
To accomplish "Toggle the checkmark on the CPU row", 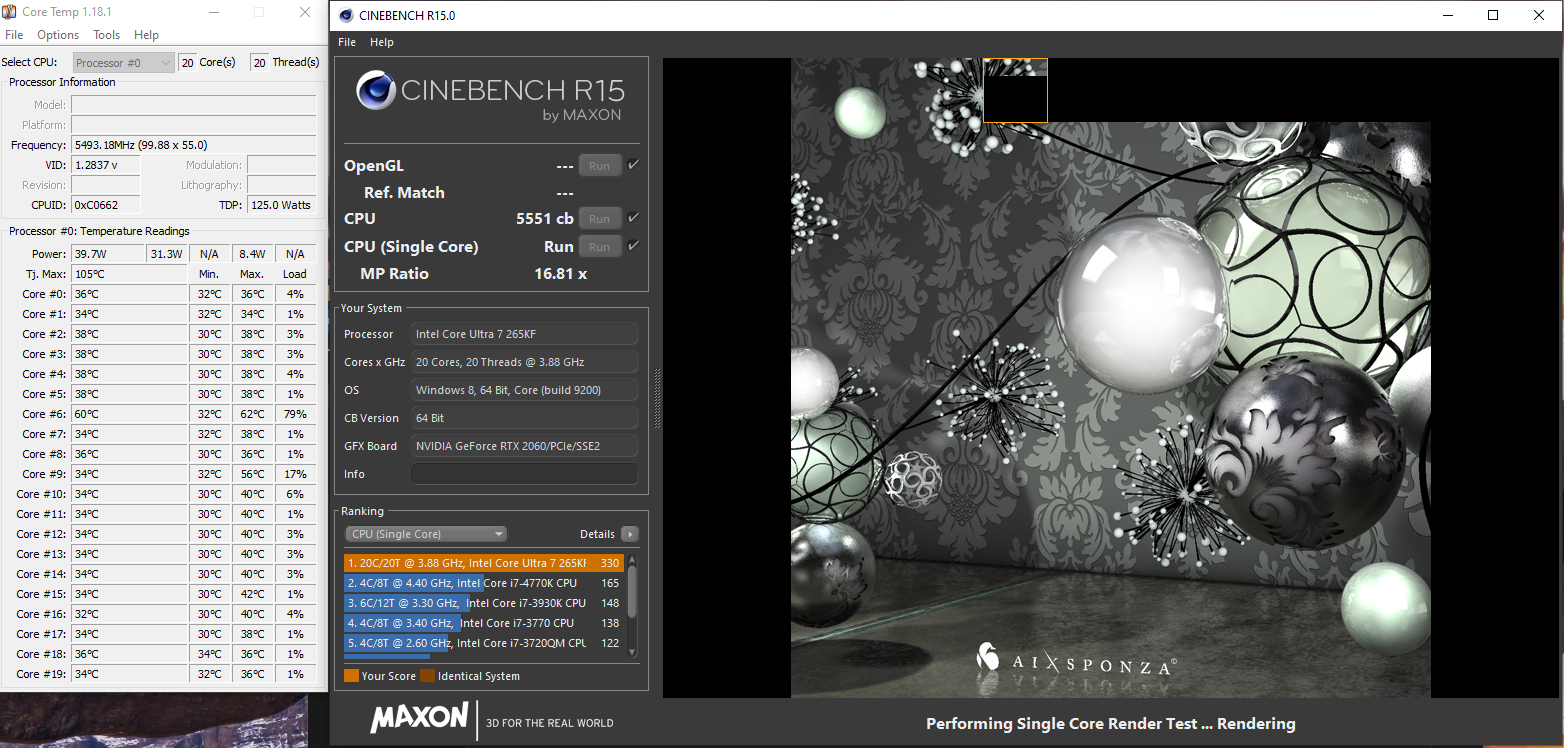I will tap(633, 218).
